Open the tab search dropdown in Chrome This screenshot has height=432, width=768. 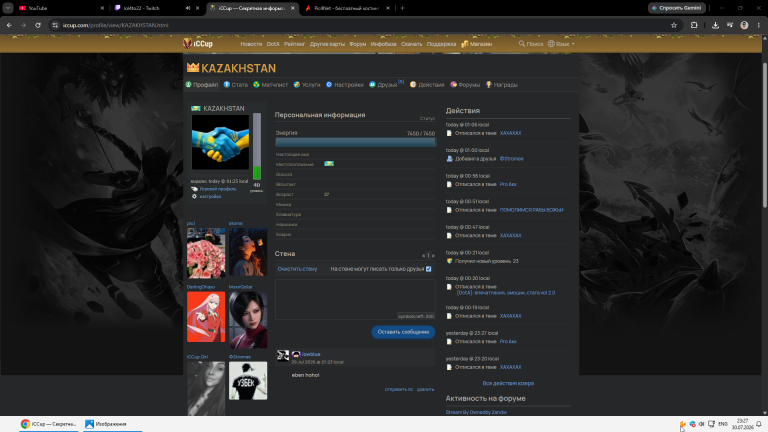8,8
